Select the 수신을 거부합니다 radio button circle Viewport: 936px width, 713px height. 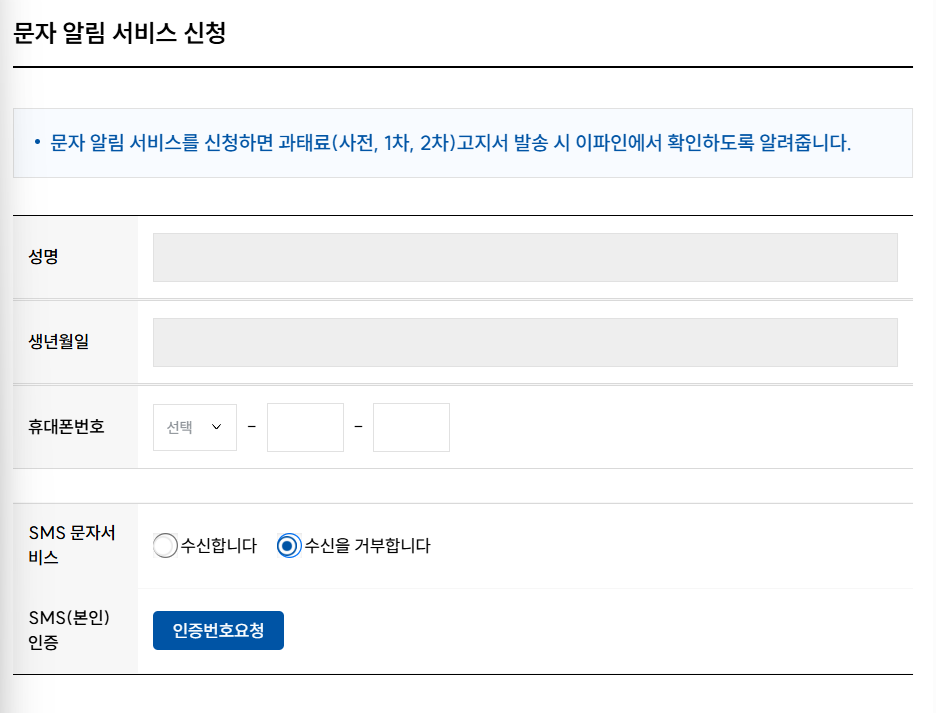click(288, 546)
